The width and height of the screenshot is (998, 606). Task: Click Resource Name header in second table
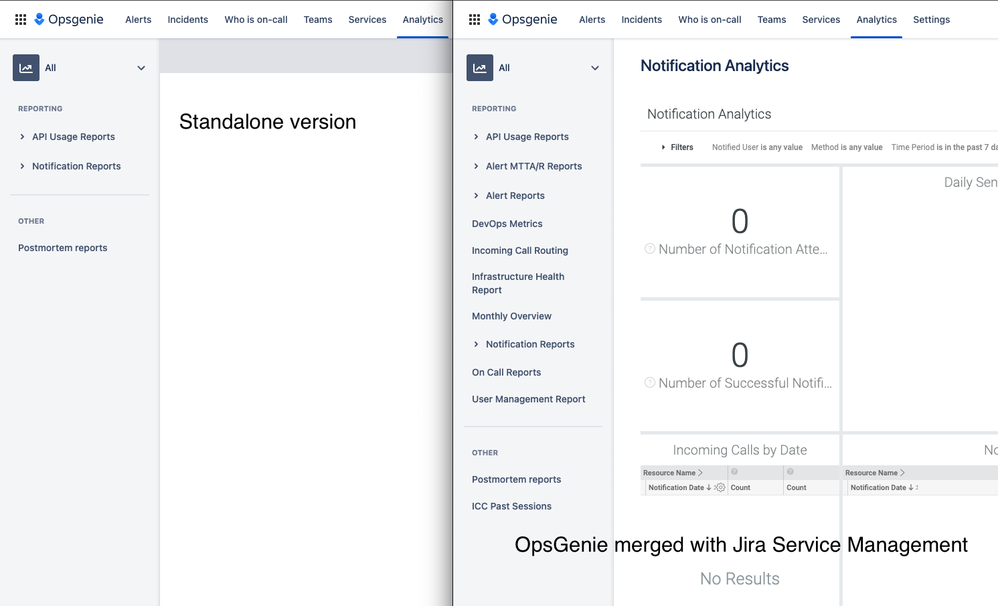point(875,473)
